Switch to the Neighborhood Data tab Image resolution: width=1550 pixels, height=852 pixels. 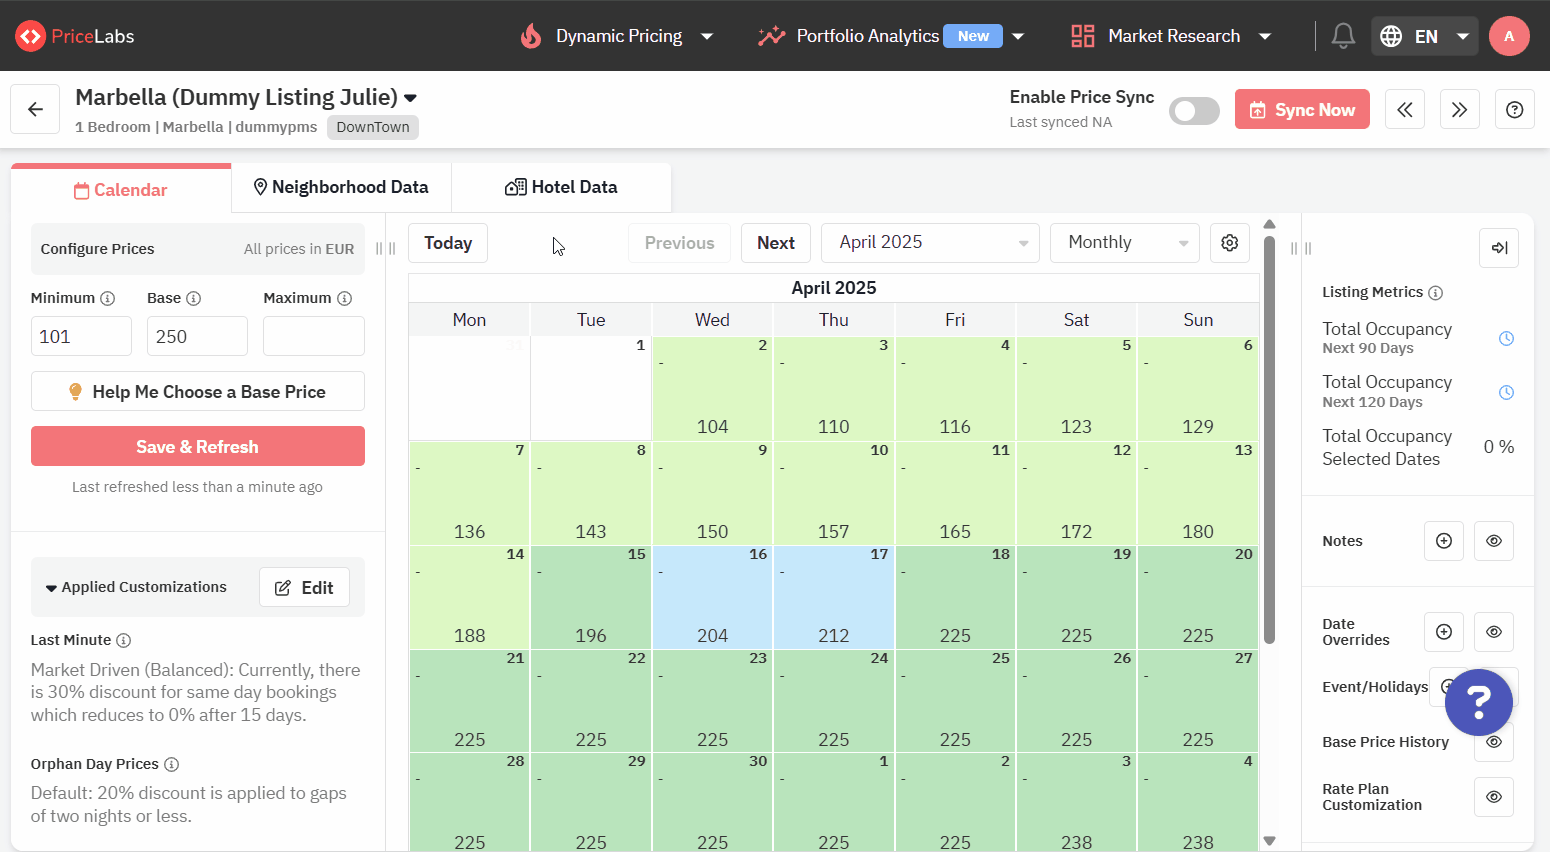[341, 187]
